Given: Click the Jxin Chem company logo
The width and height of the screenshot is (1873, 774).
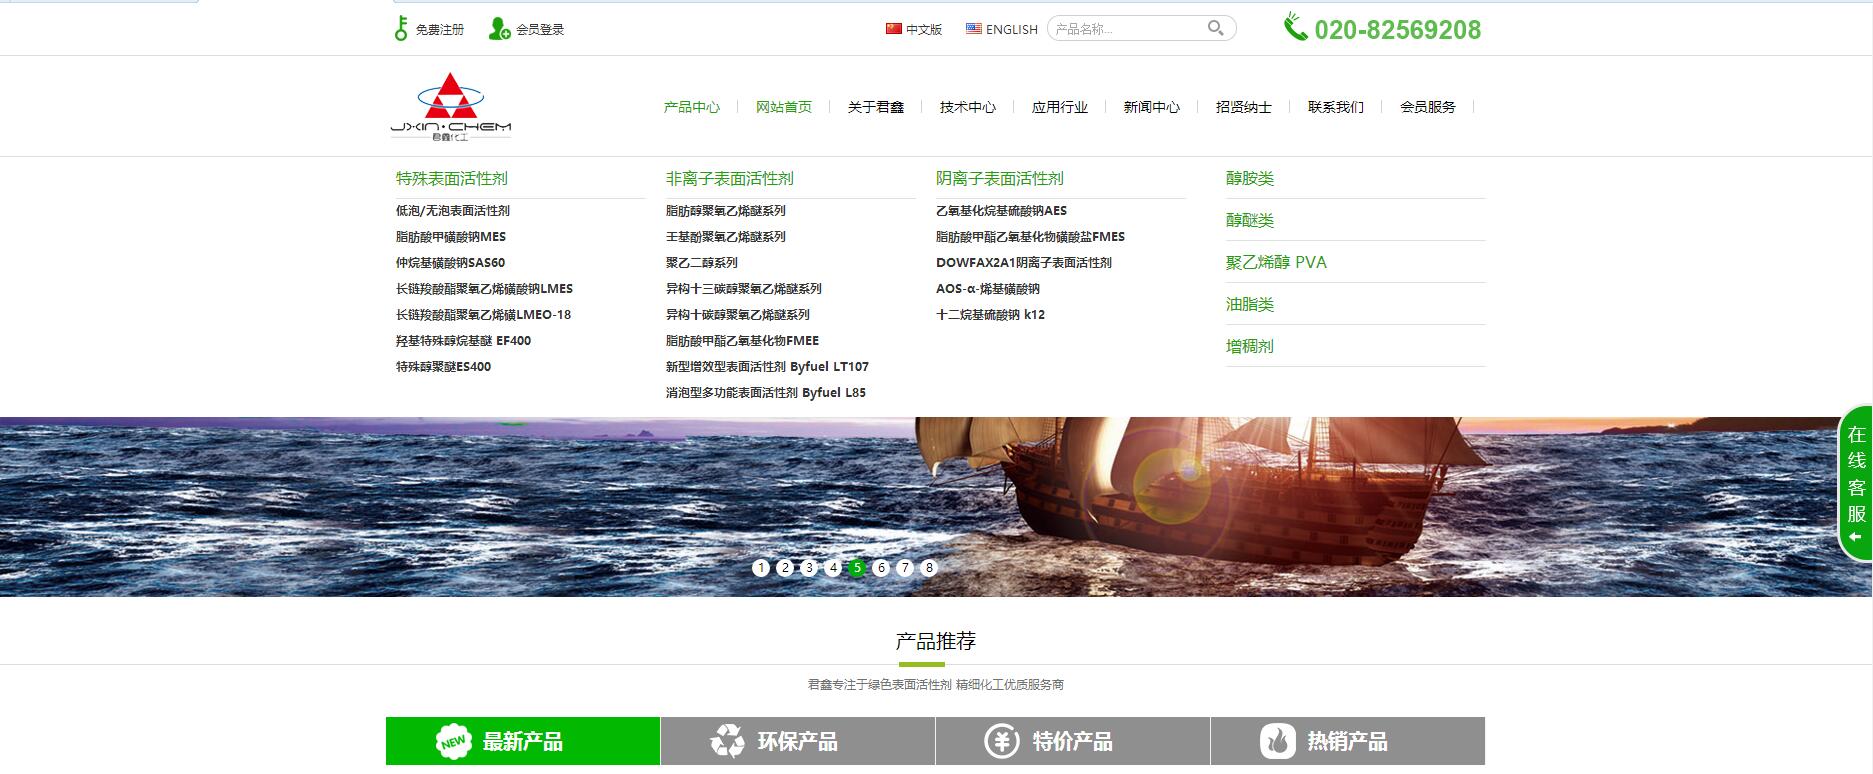Looking at the screenshot, I should coord(451,106).
